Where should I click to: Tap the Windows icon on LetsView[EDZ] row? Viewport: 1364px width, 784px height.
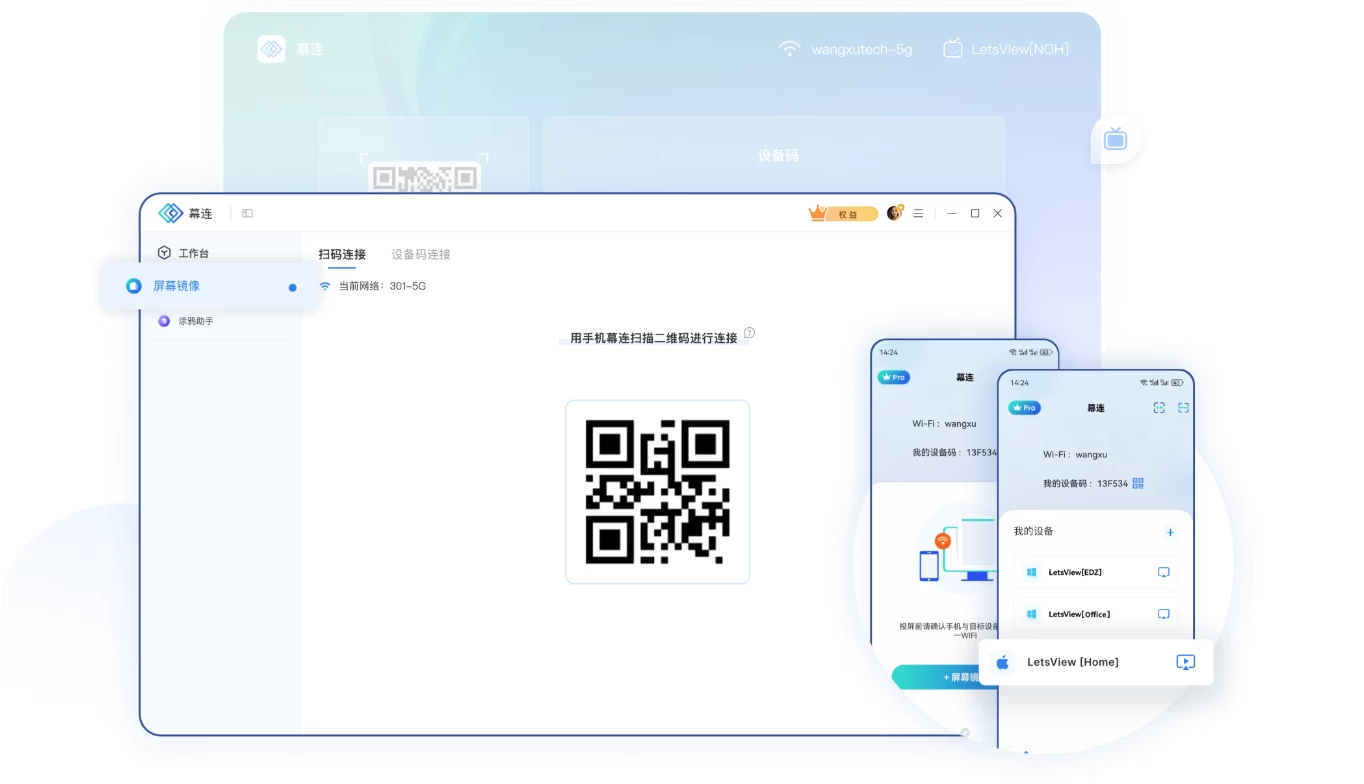click(1031, 572)
